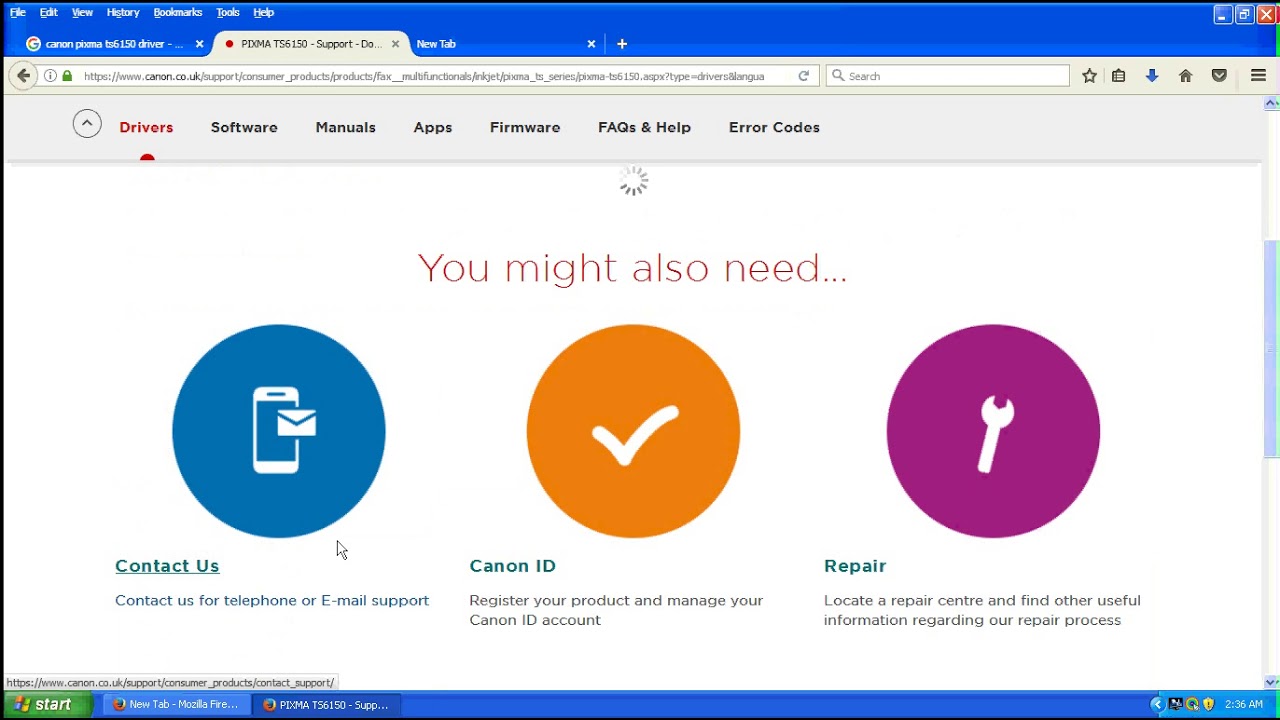Click the blue Contact Us phone icon
The width and height of the screenshot is (1280, 720).
tap(279, 431)
